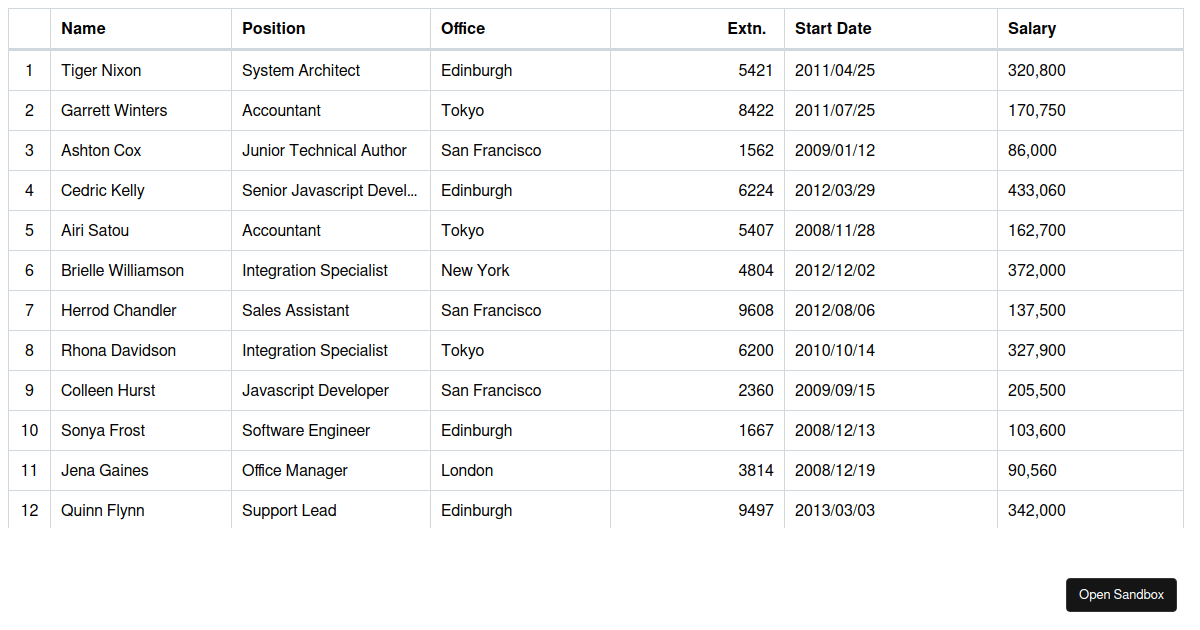Sort the table by the Position column
Viewport: 1200px width, 630px height.
click(273, 29)
